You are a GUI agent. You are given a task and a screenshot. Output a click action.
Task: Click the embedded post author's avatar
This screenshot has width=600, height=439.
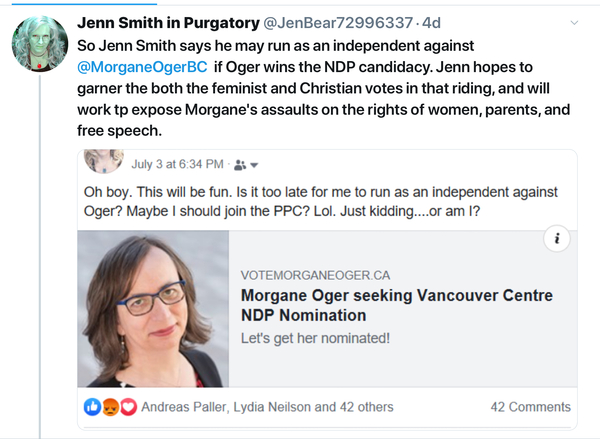(x=104, y=161)
